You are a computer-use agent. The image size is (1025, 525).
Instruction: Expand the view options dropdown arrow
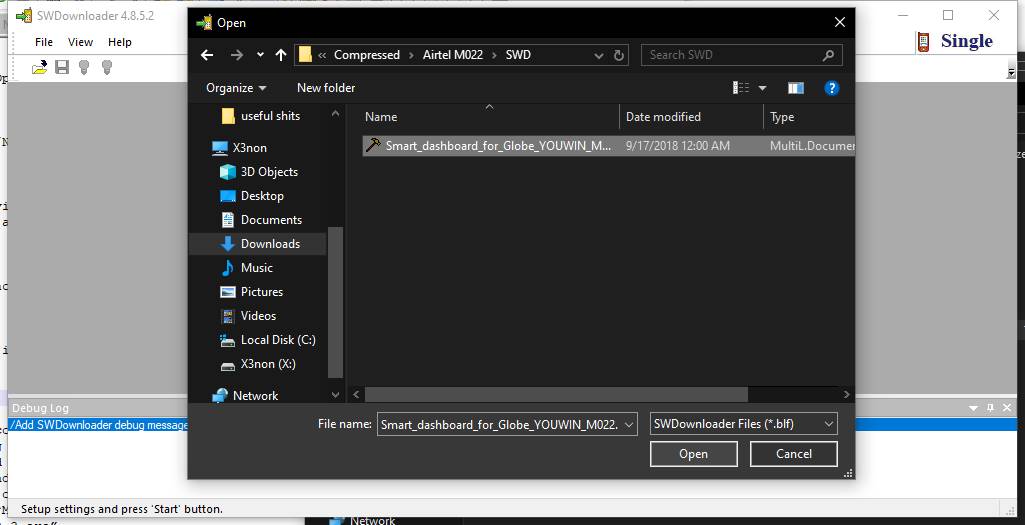(x=763, y=88)
